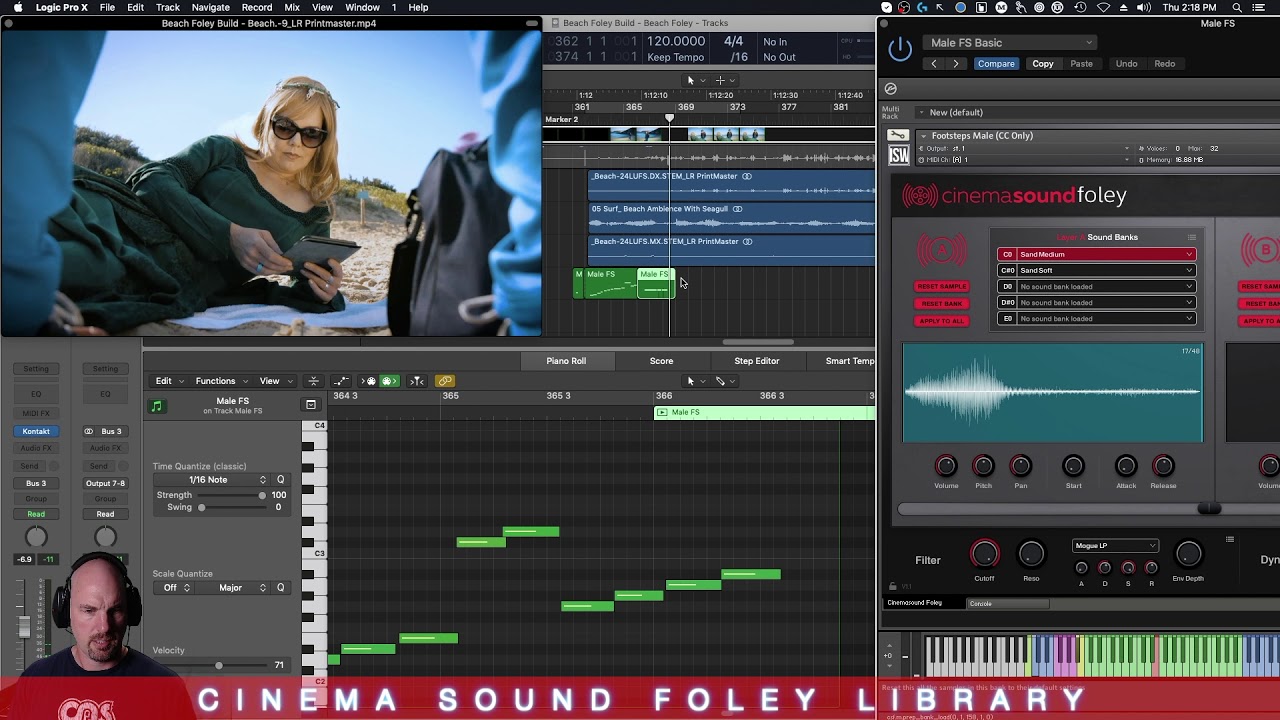Viewport: 1280px width, 720px height.
Task: Toggle the green MIDI Out button in Piano Roll
Action: point(389,381)
